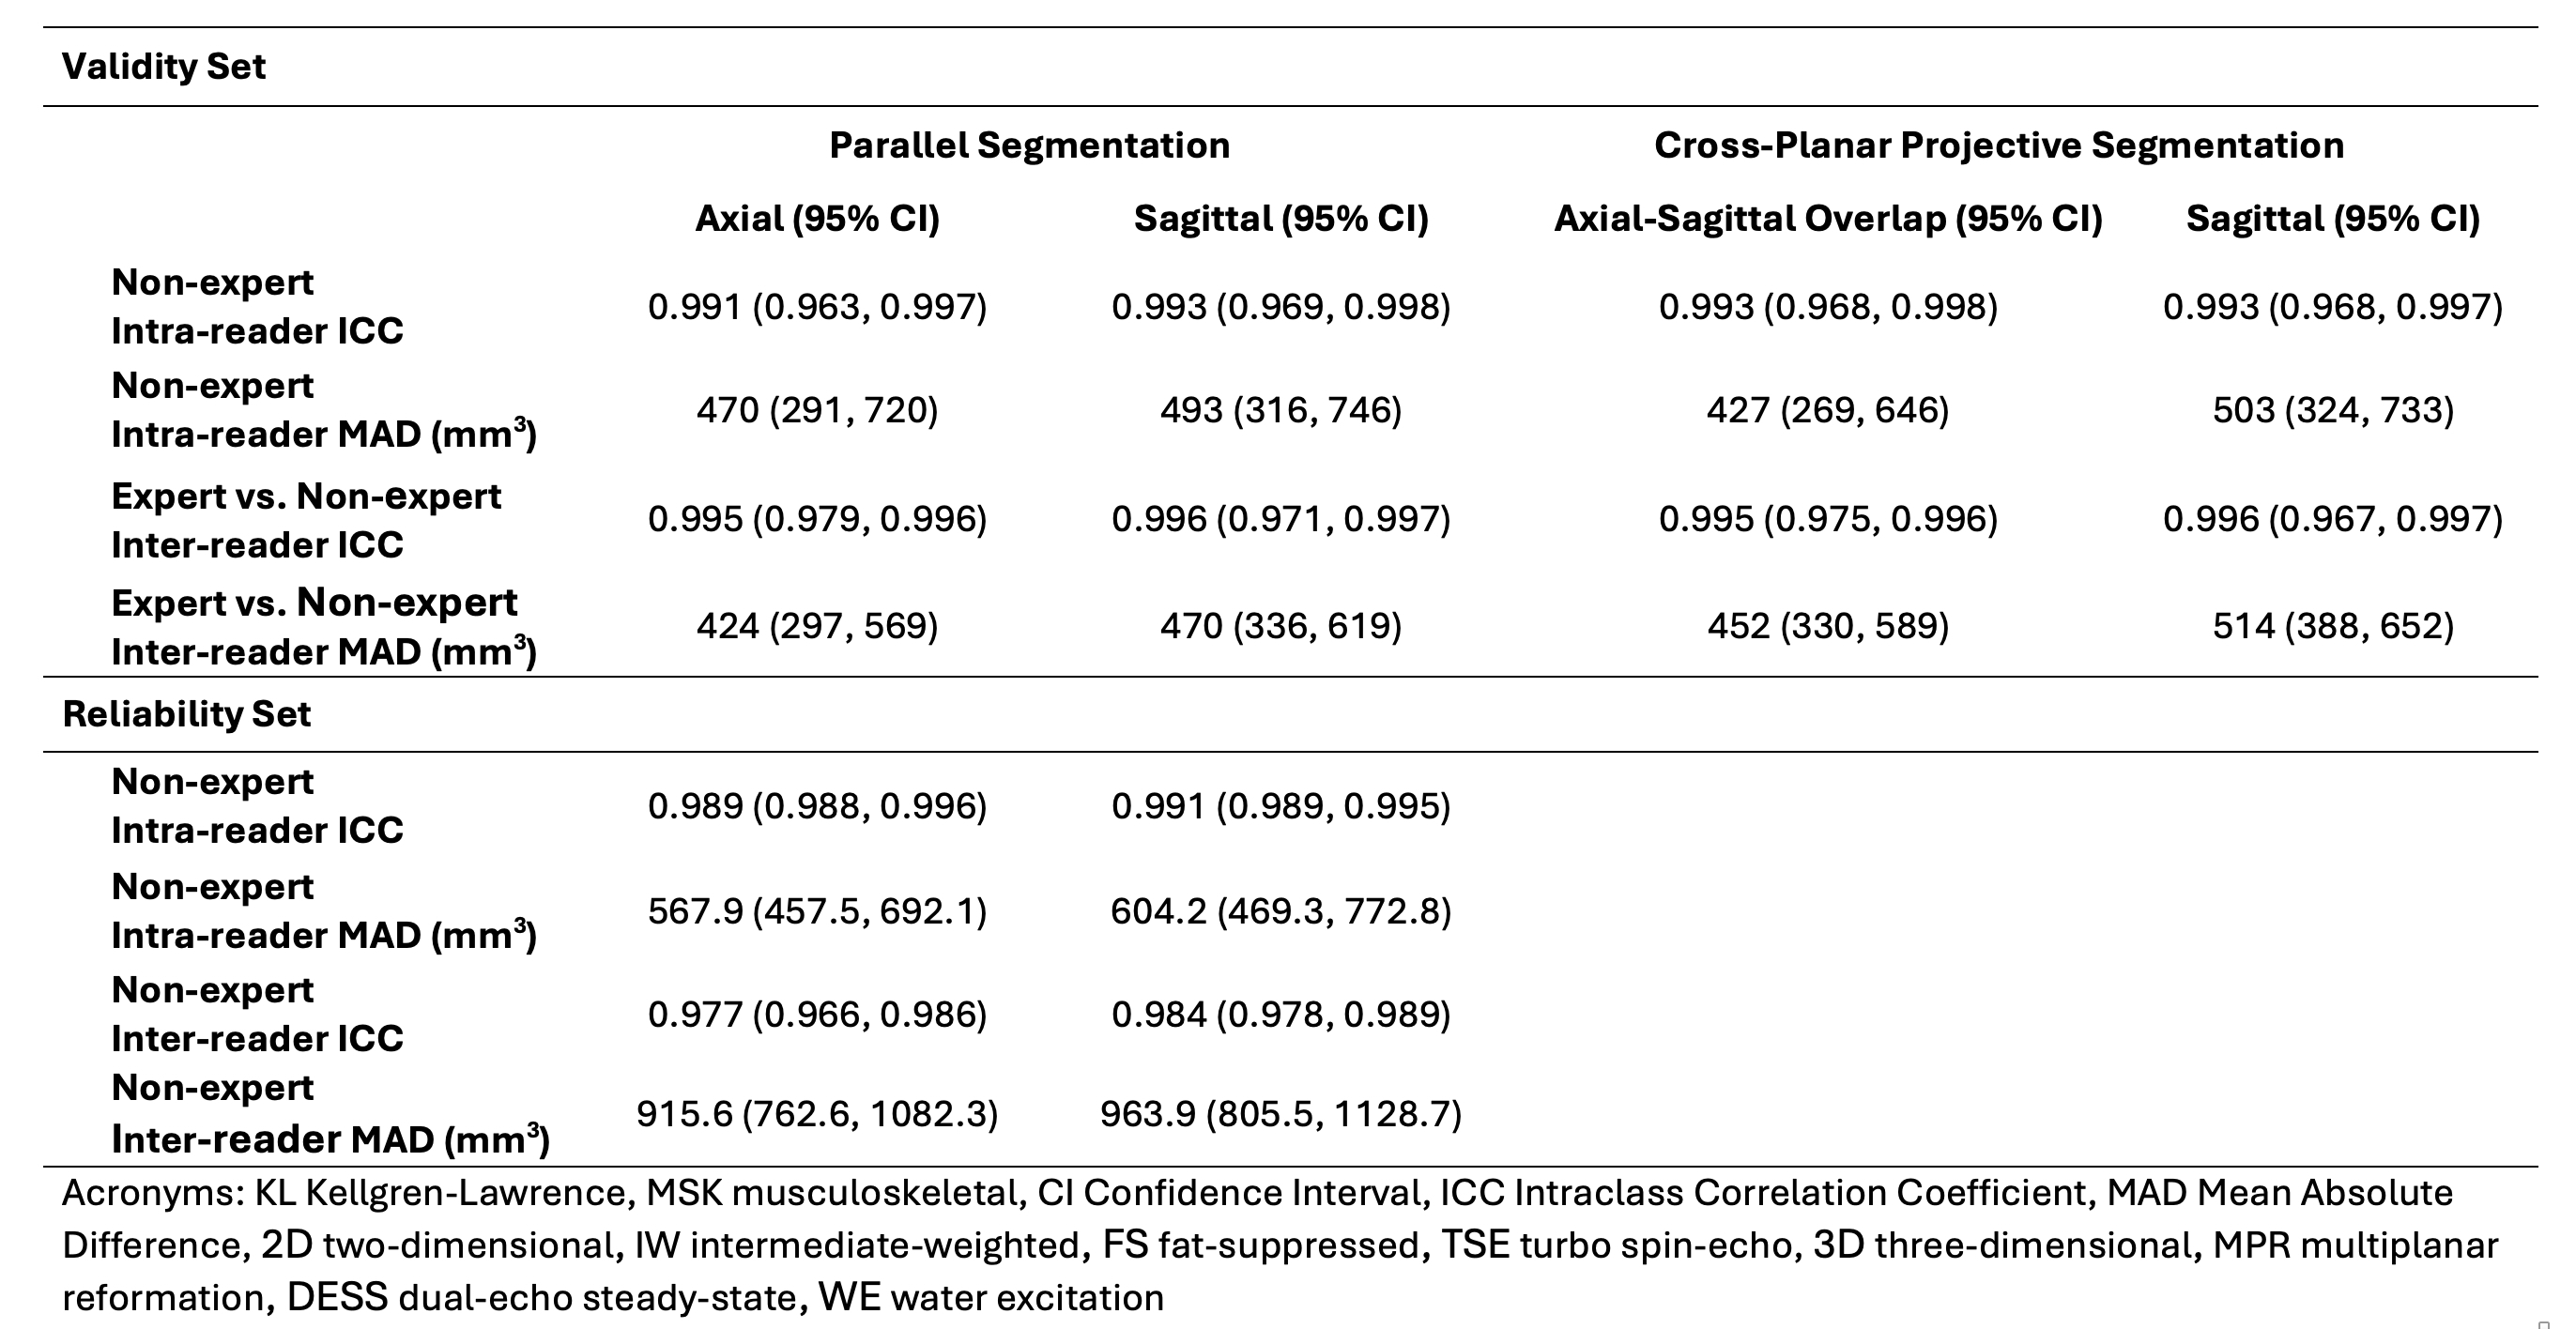Click the Axial (95% CI) column header
This screenshot has width=2576, height=1329.
(x=817, y=219)
